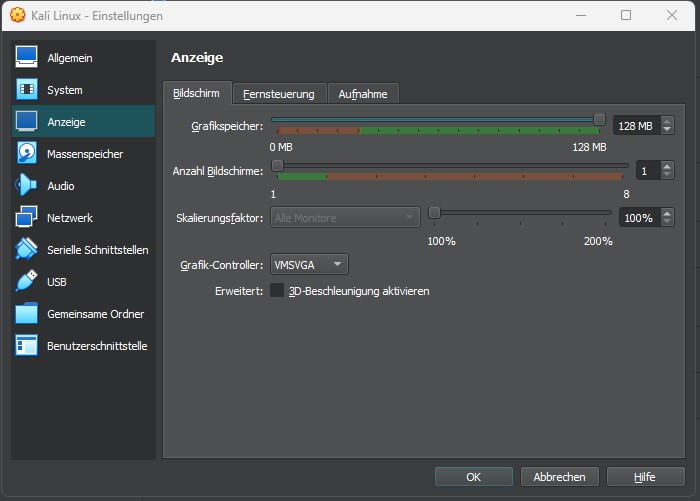This screenshot has height=501, width=700.
Task: Select the USB connector icon
Action: point(26,281)
